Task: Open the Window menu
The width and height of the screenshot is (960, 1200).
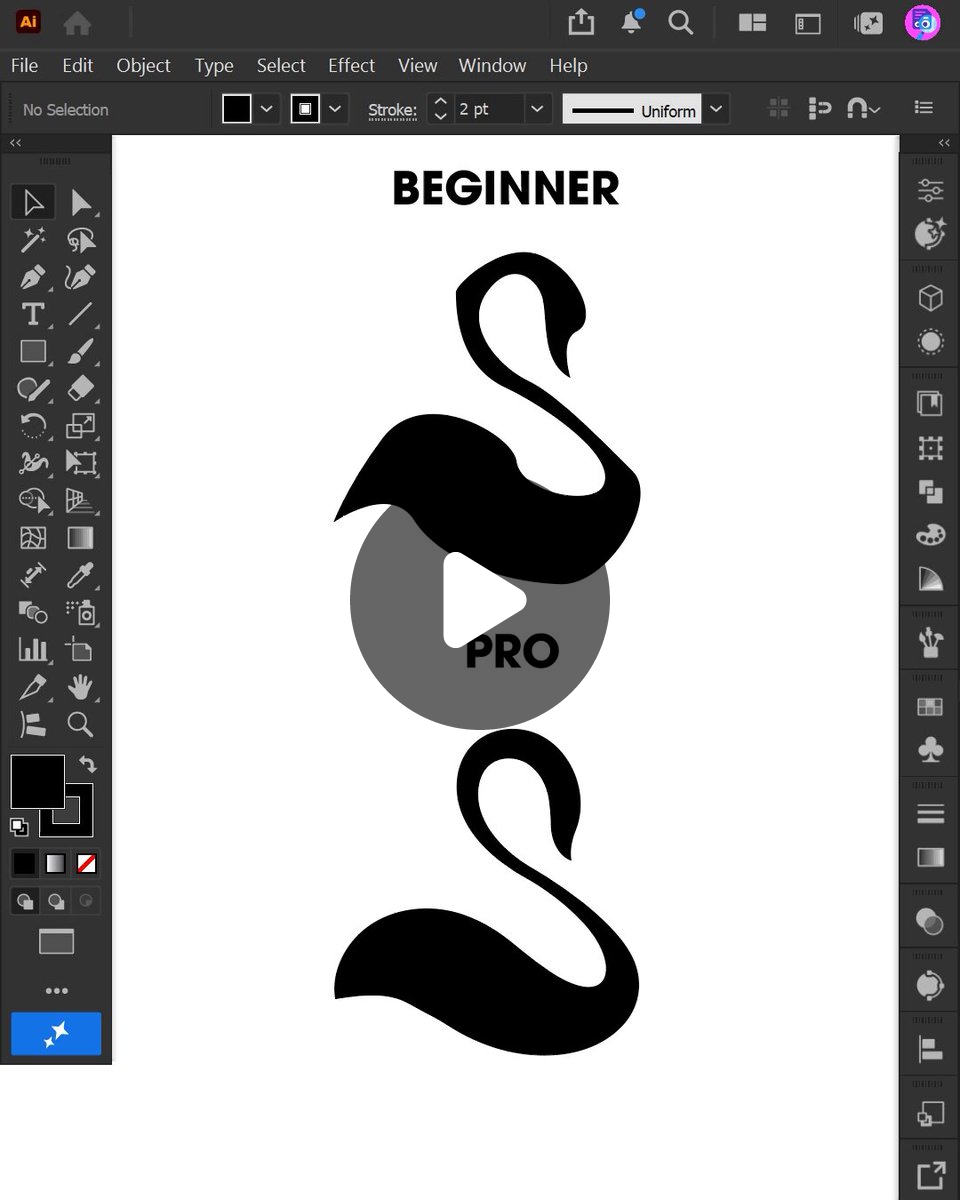Action: (x=492, y=65)
